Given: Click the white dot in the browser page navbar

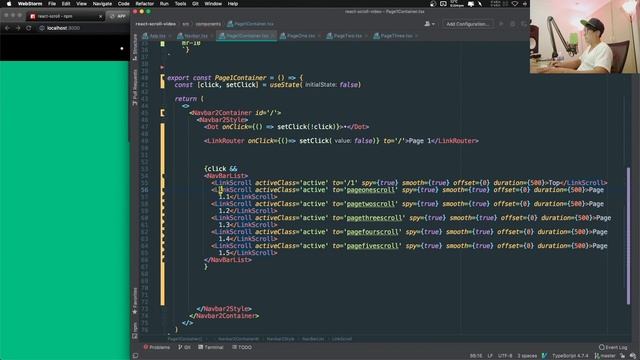Looking at the screenshot, I should [122, 48].
